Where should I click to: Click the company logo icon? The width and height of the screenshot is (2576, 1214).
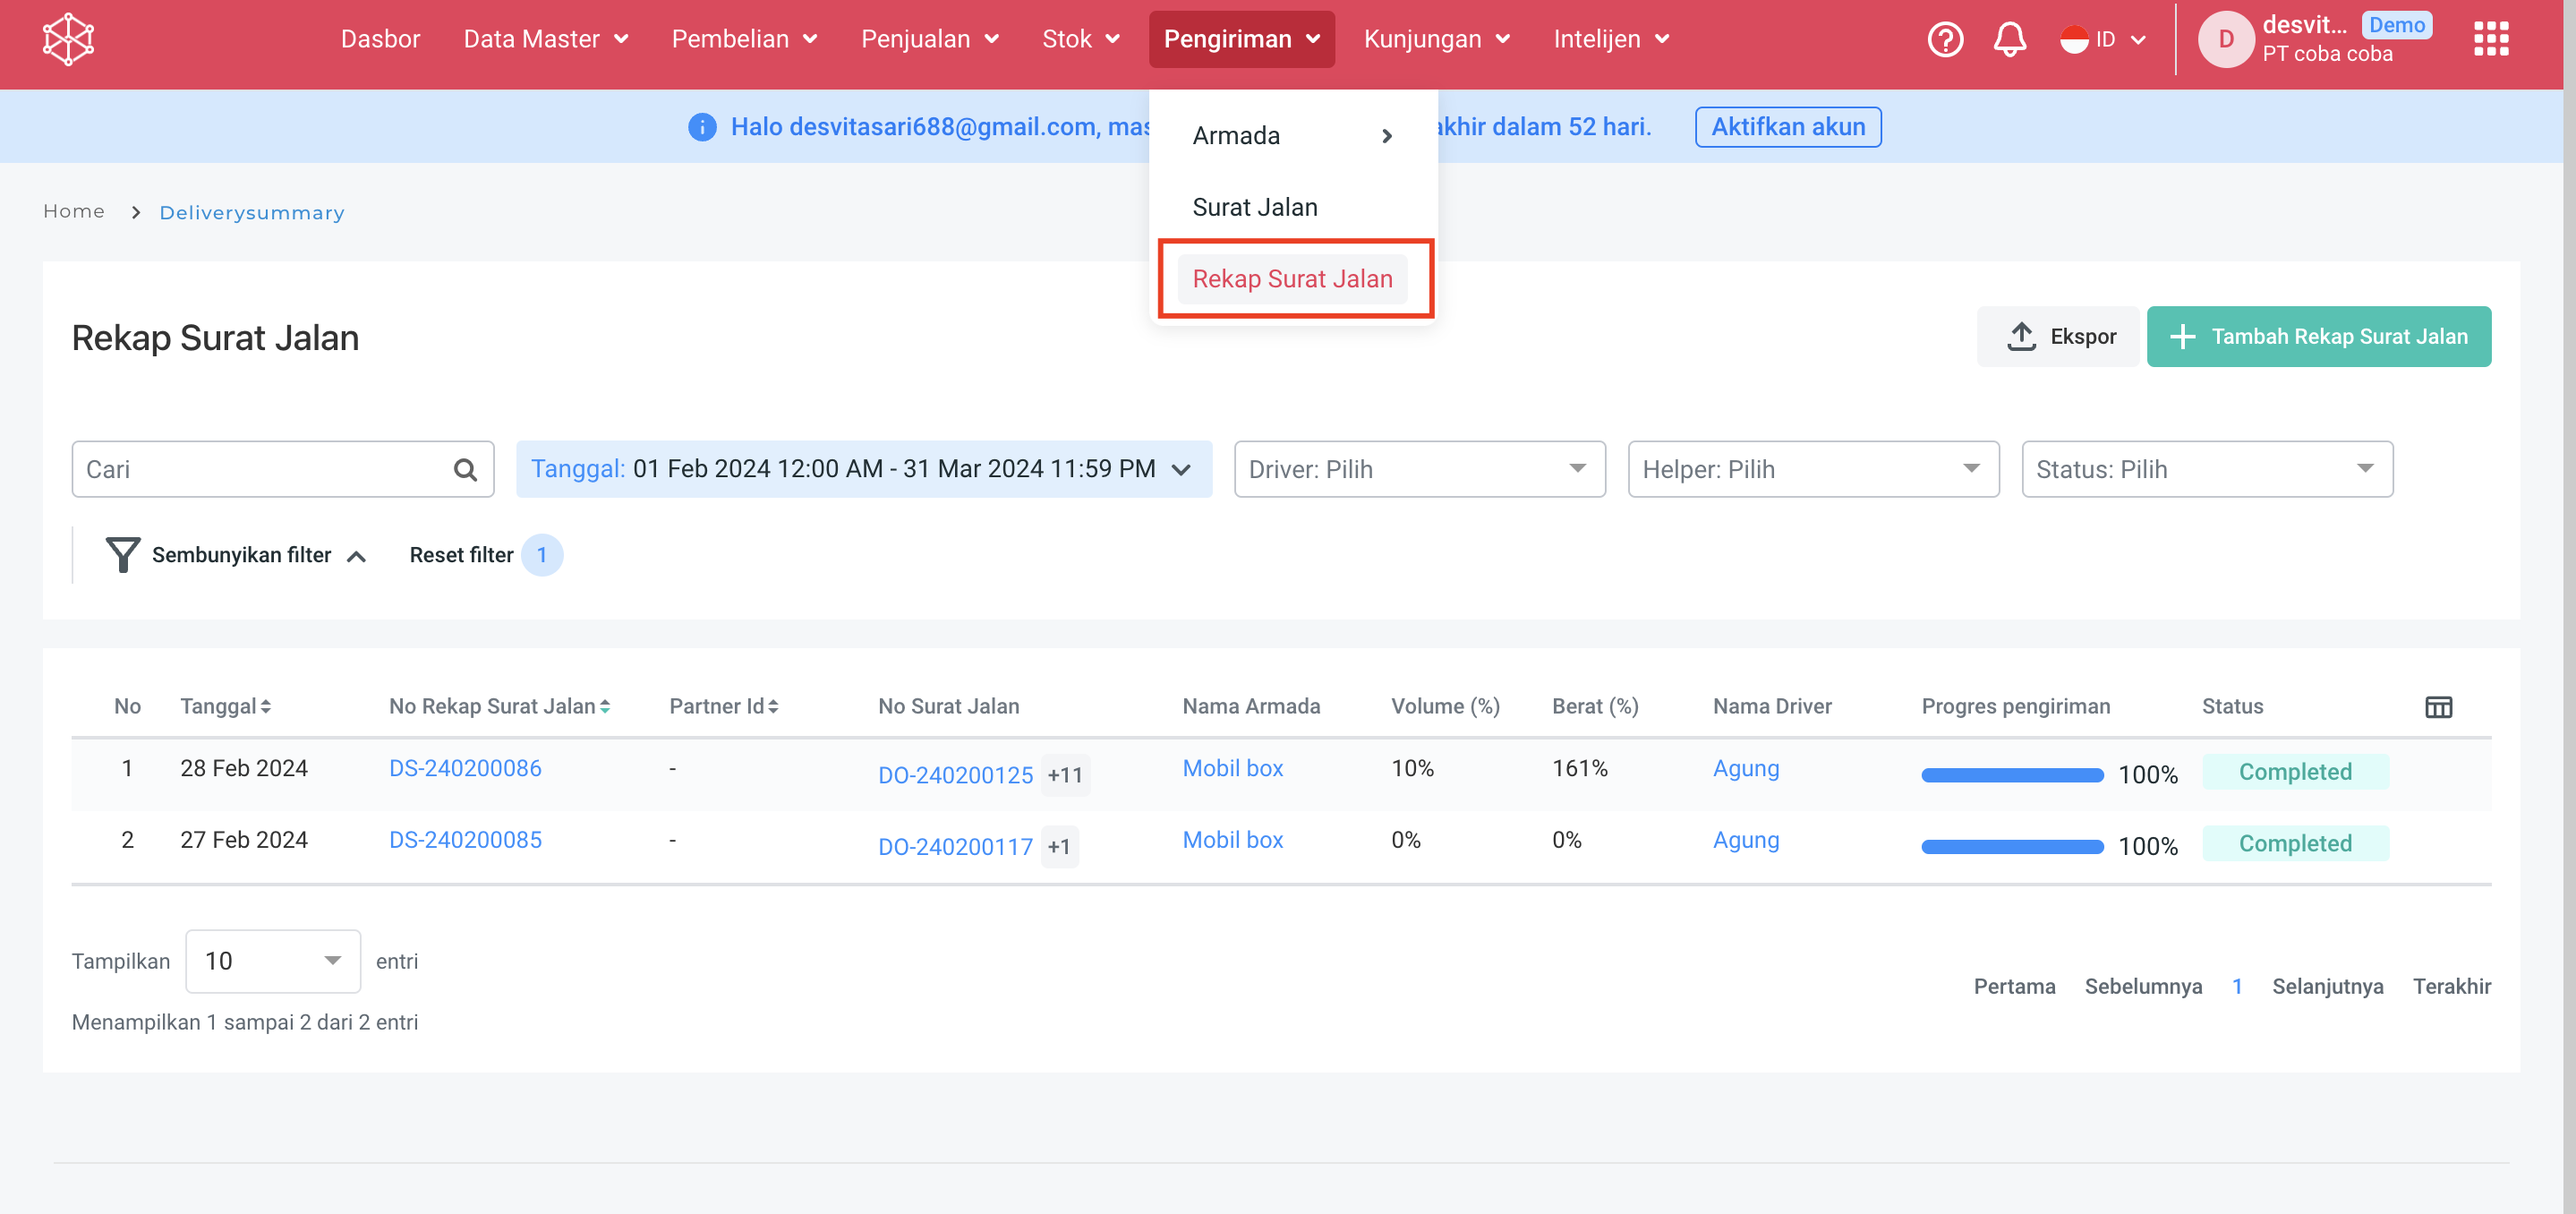pyautogui.click(x=68, y=40)
